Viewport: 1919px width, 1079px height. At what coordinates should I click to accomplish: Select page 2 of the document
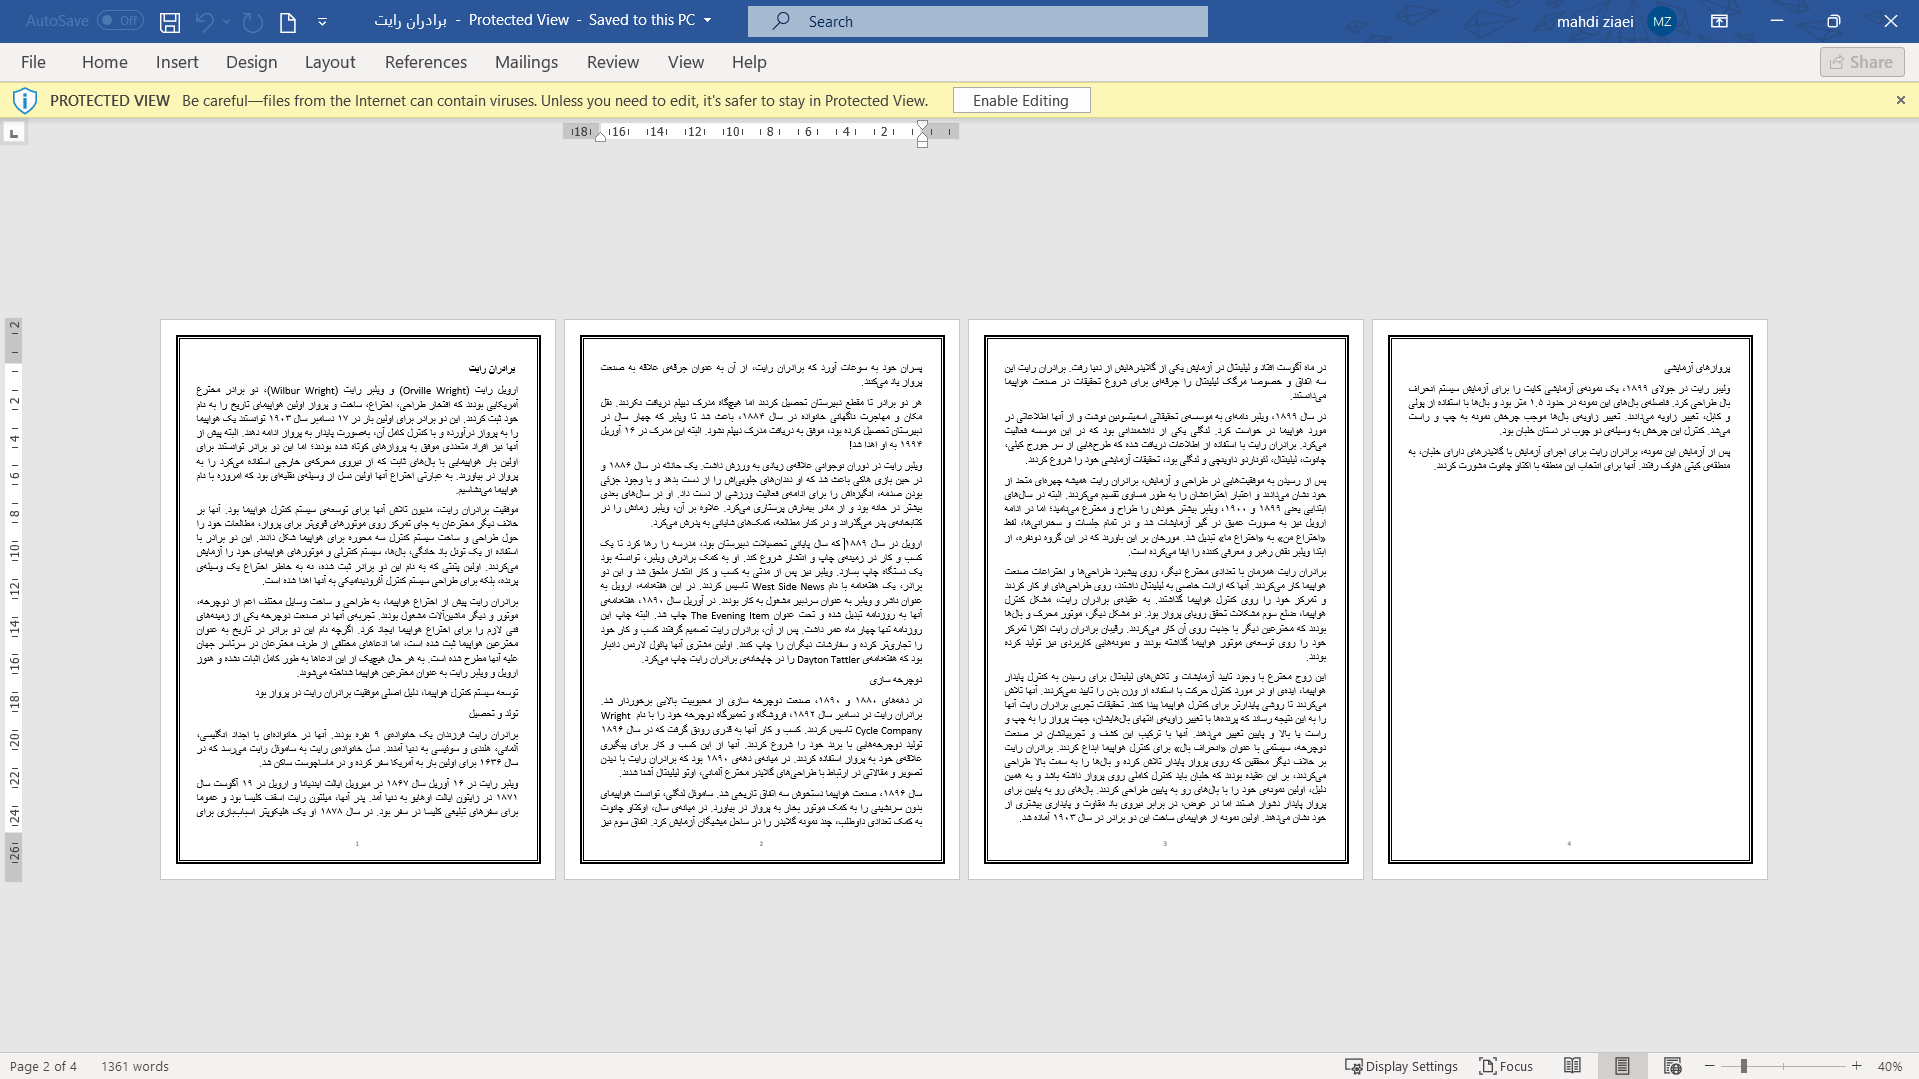coord(762,599)
